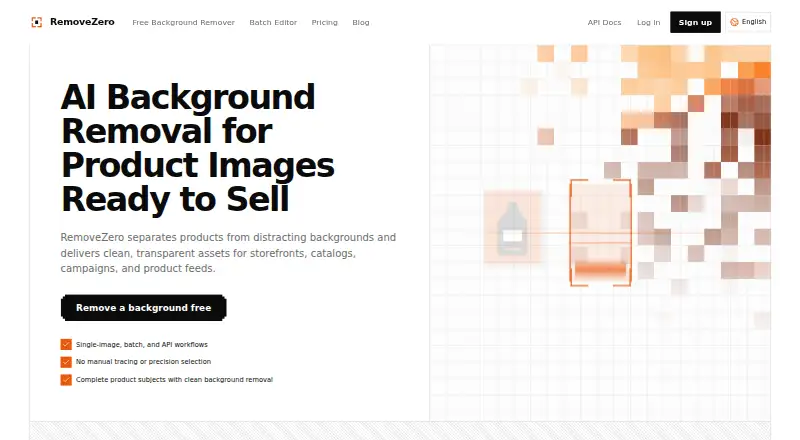The height and width of the screenshot is (440, 800).
Task: Click Remove a background free button
Action: tap(143, 308)
